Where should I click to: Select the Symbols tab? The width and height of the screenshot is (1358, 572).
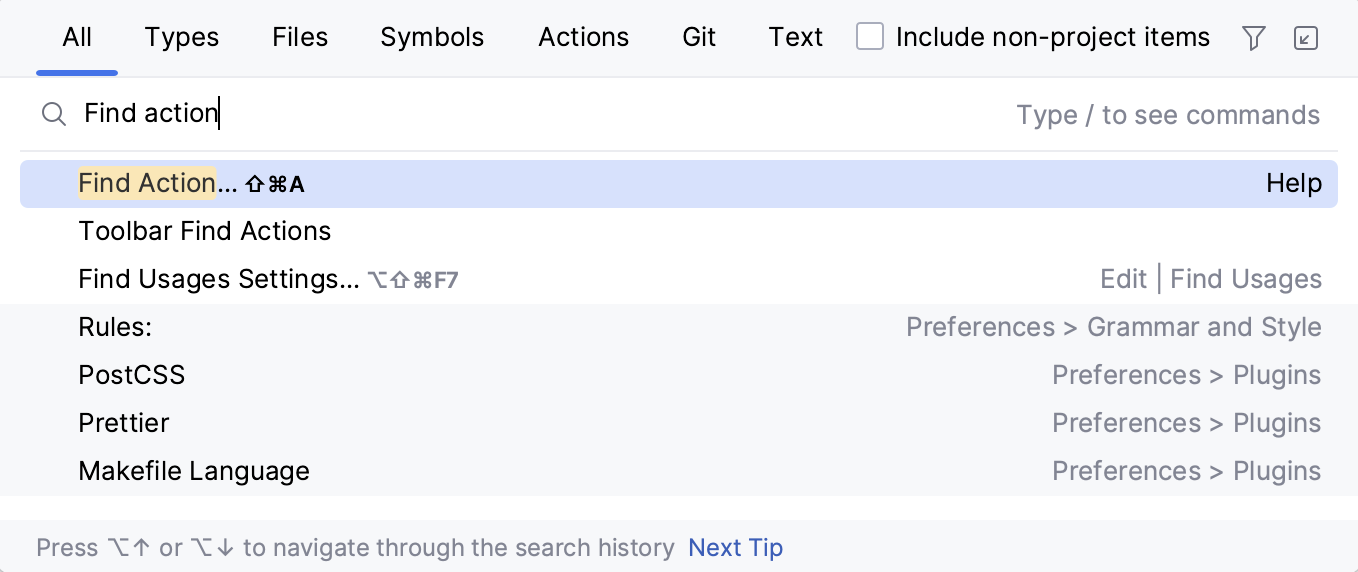(432, 38)
